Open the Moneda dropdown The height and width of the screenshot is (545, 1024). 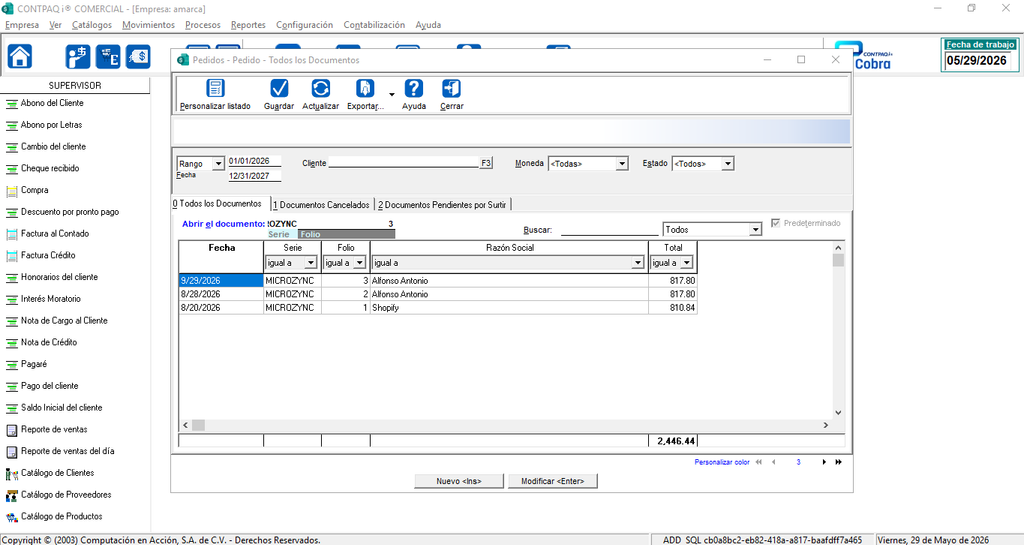[x=622, y=164]
